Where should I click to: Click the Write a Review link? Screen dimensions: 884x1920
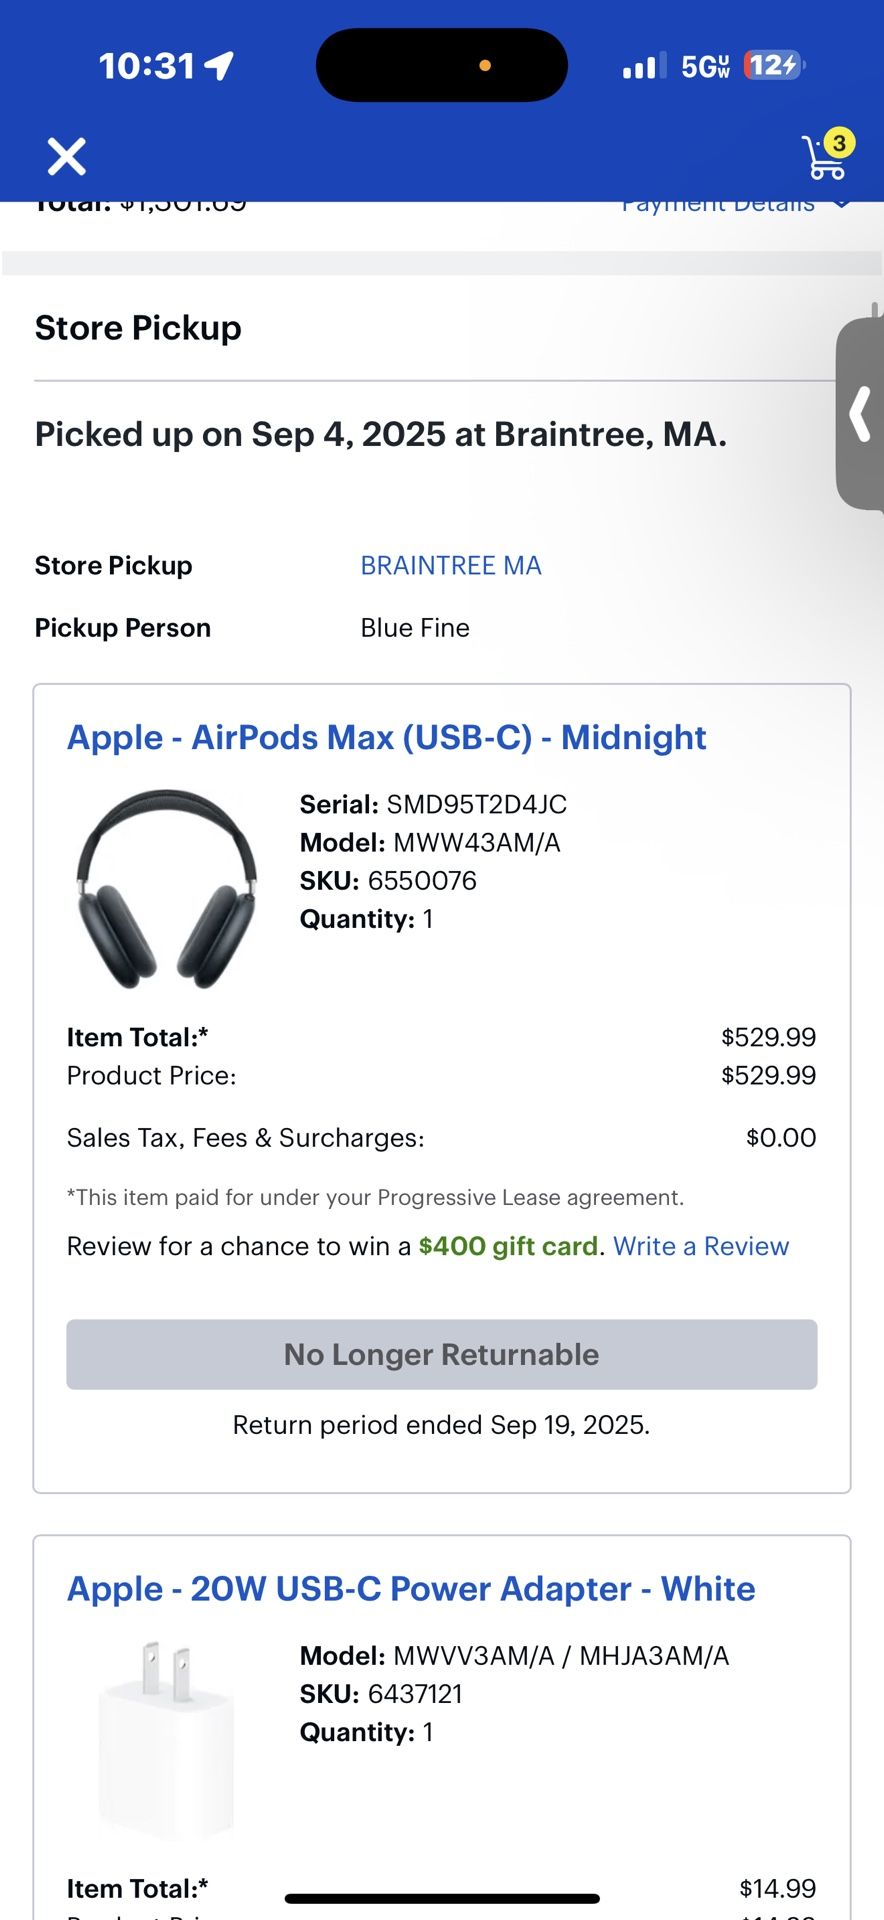point(701,1247)
